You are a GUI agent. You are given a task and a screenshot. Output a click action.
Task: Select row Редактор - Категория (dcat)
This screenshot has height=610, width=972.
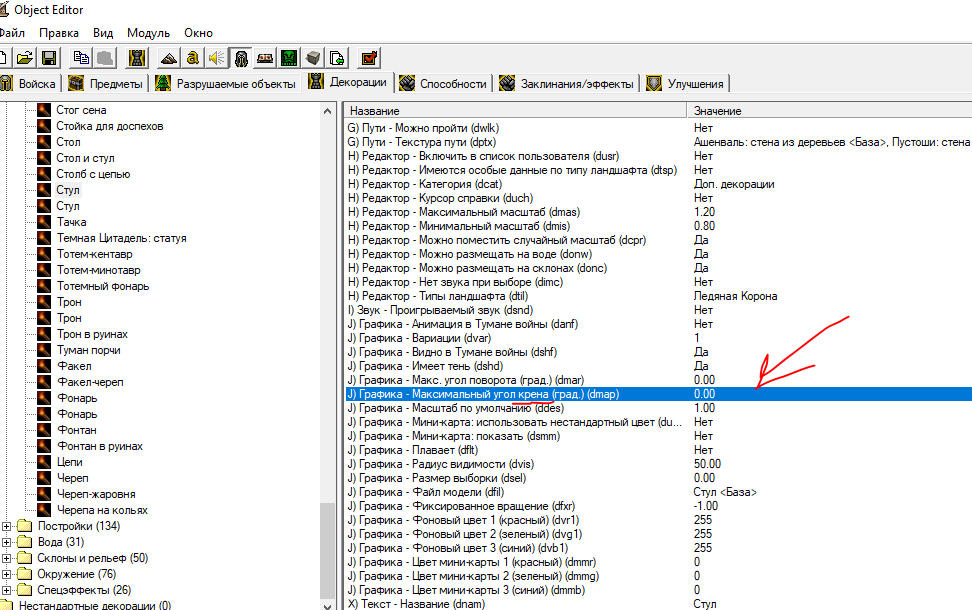[x=658, y=184]
